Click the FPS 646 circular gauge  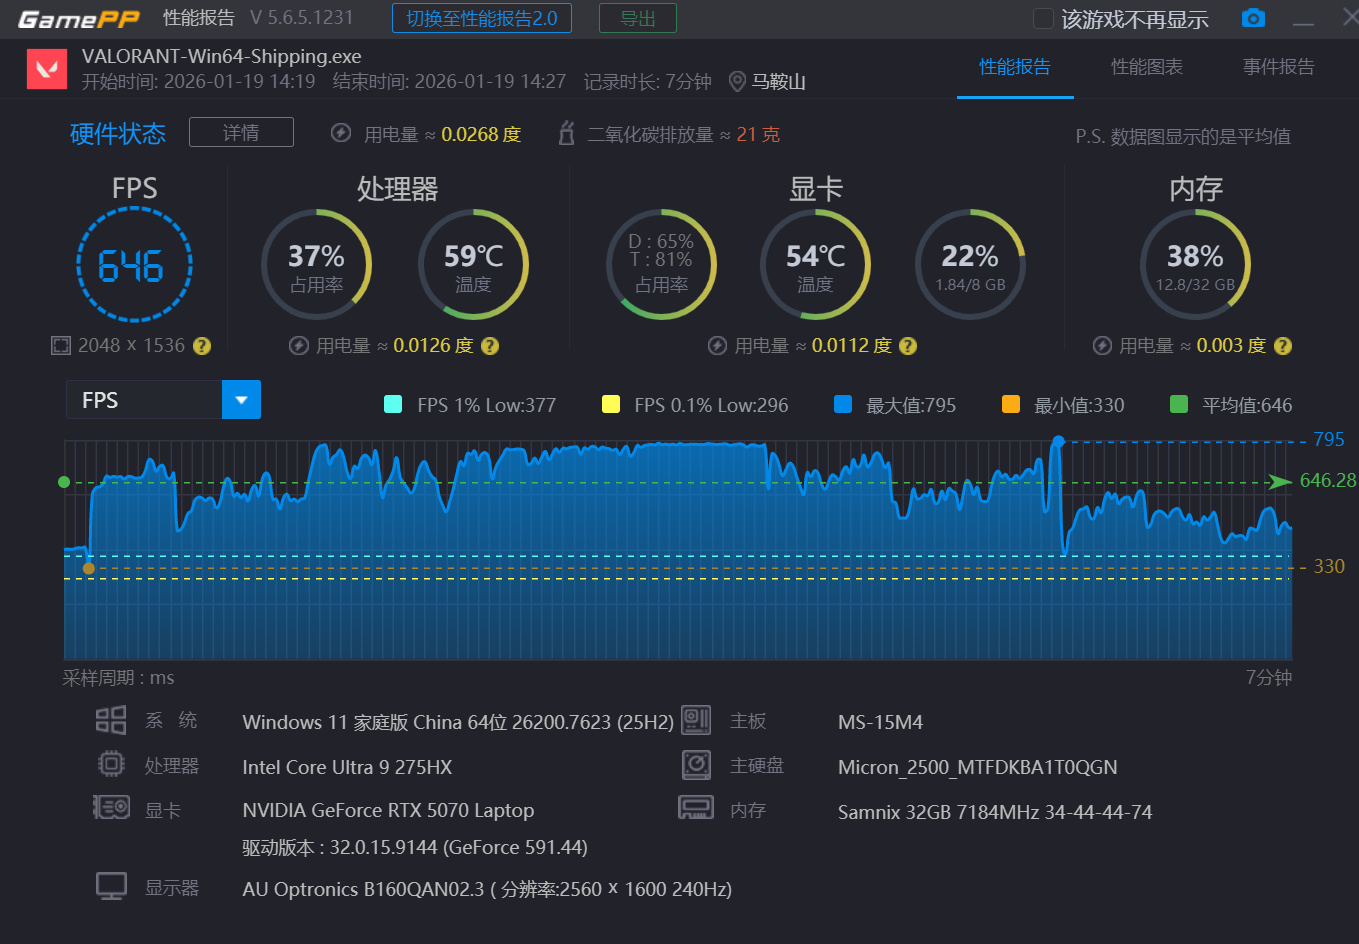click(x=134, y=265)
